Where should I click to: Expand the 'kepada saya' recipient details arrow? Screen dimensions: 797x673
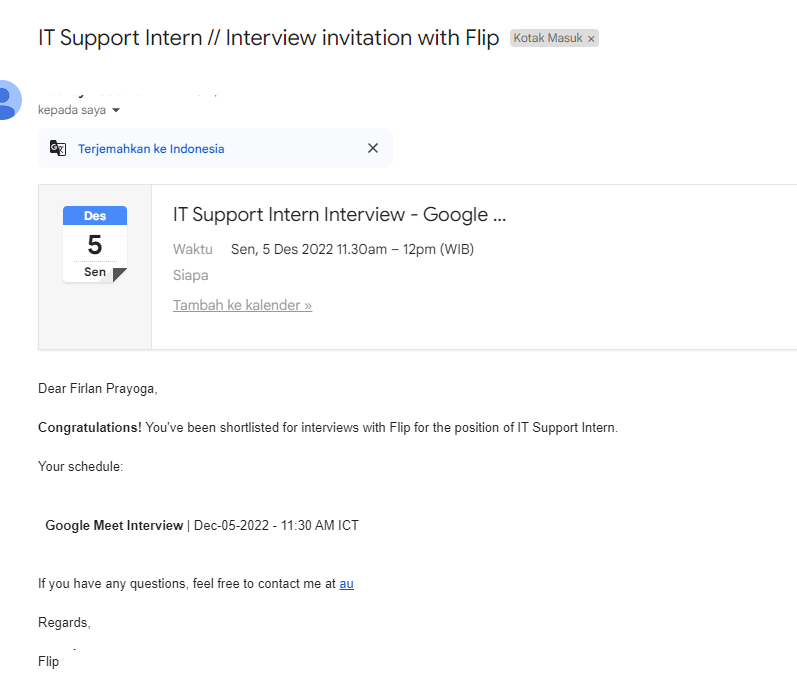(x=116, y=110)
